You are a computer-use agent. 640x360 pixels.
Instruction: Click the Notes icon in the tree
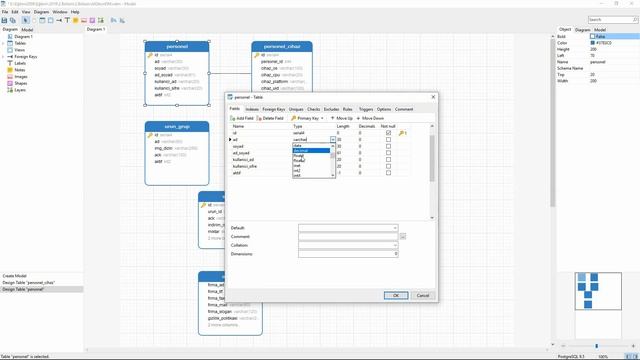(10, 70)
